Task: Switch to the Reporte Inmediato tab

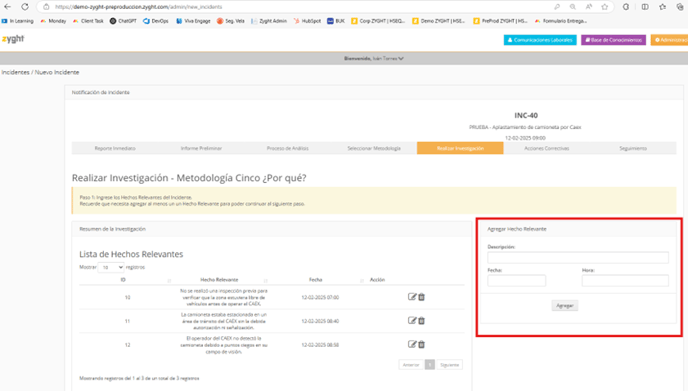Action: coord(115,148)
